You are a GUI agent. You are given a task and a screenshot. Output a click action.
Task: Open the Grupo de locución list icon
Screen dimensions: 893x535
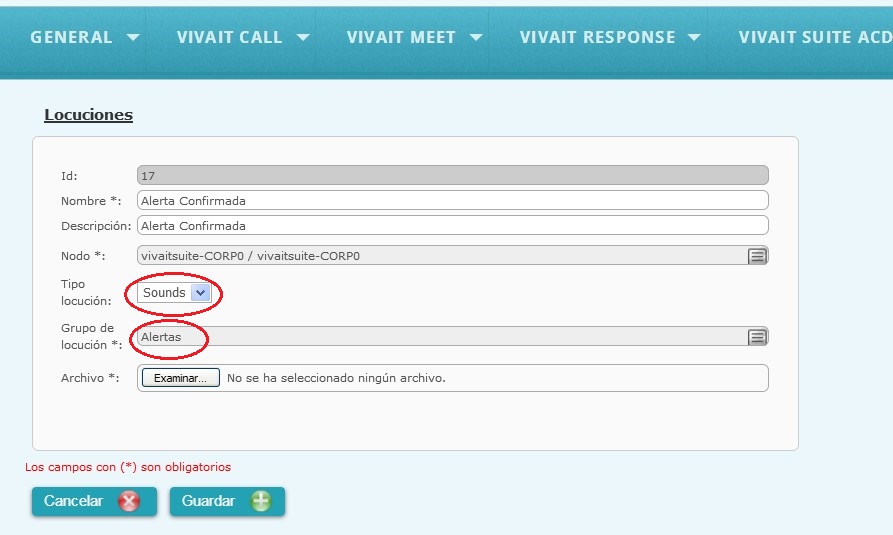point(757,337)
